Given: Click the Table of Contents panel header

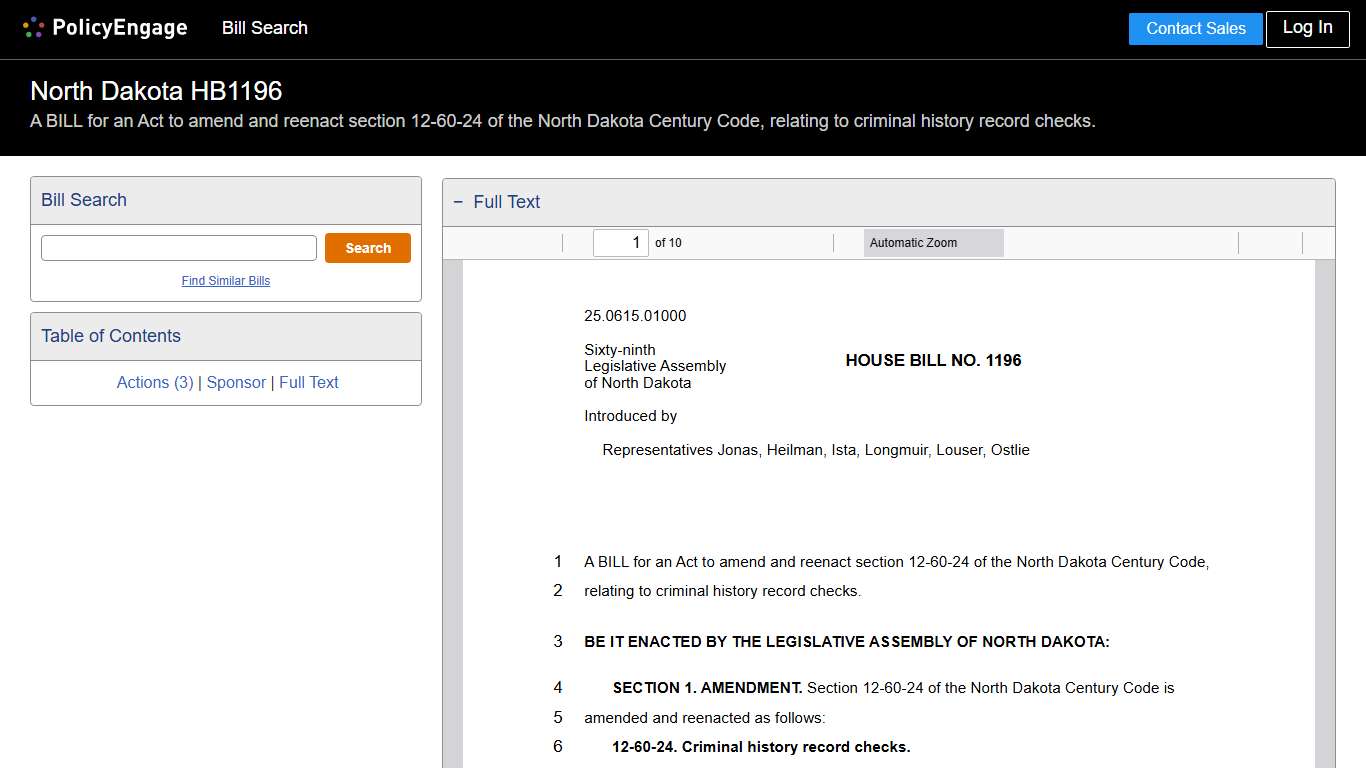Looking at the screenshot, I should click(110, 335).
